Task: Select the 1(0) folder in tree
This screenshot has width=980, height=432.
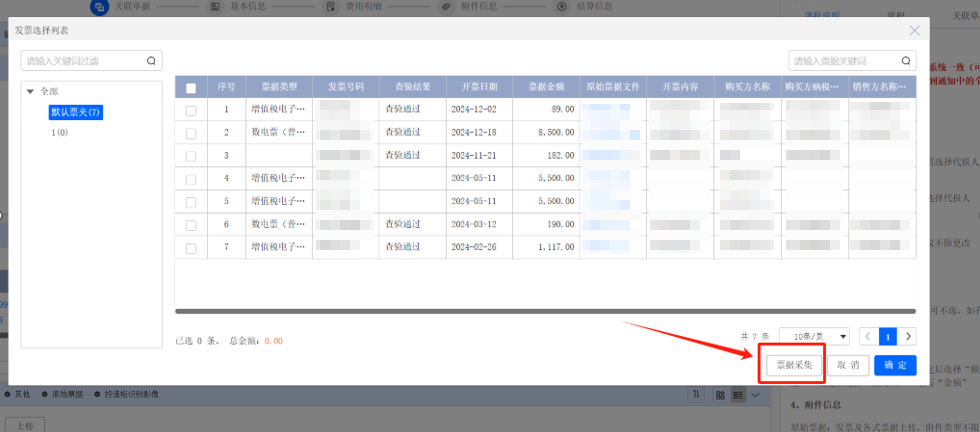Action: point(60,132)
